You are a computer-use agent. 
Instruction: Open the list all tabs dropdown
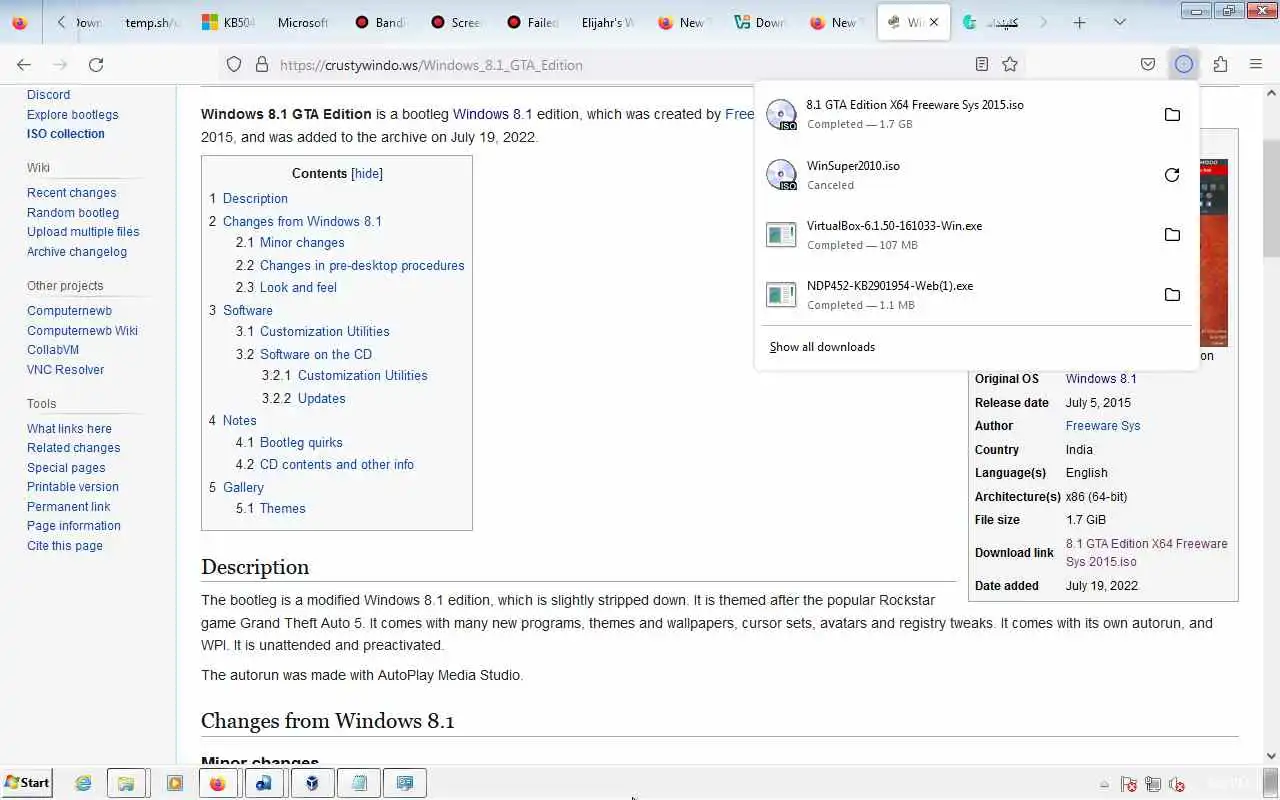click(x=1120, y=22)
